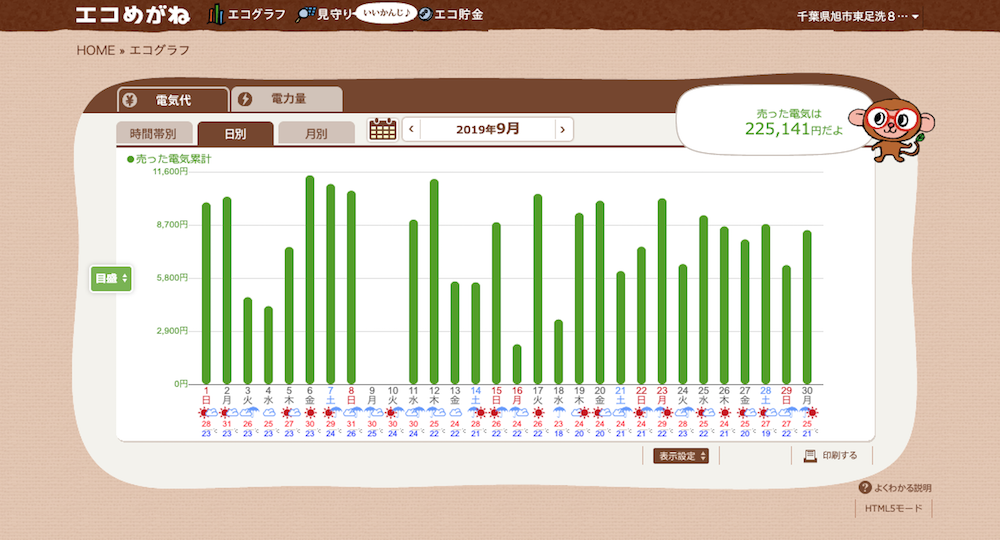Select the 月別 view tab
Viewport: 1000px width, 540px height.
[x=316, y=134]
